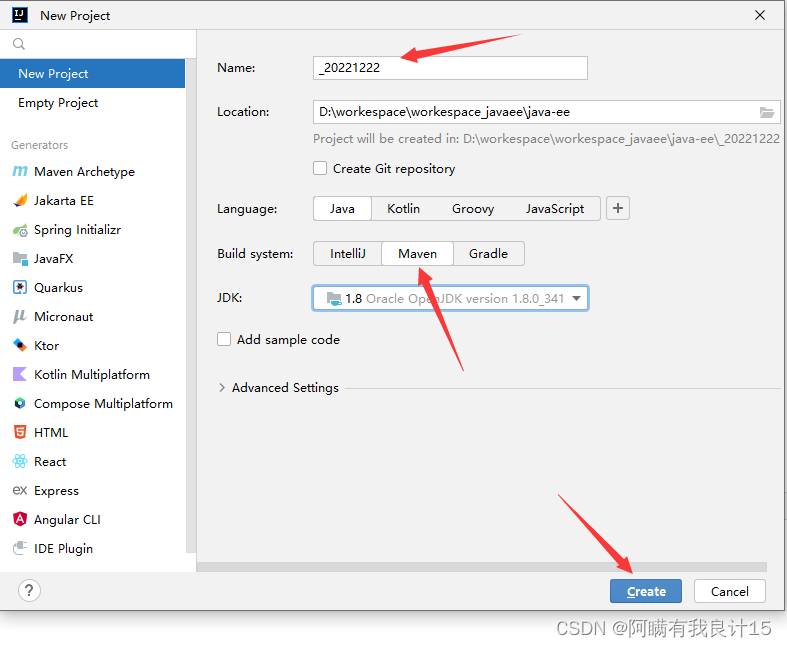Click the Angular CLI red icon
Viewport: 787px width, 647px height.
[x=20, y=520]
